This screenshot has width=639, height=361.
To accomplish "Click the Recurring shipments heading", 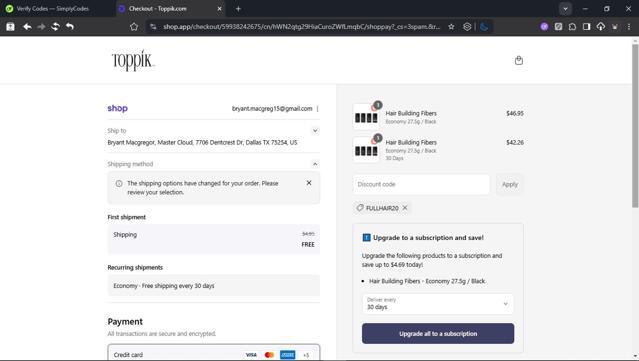I will [135, 267].
